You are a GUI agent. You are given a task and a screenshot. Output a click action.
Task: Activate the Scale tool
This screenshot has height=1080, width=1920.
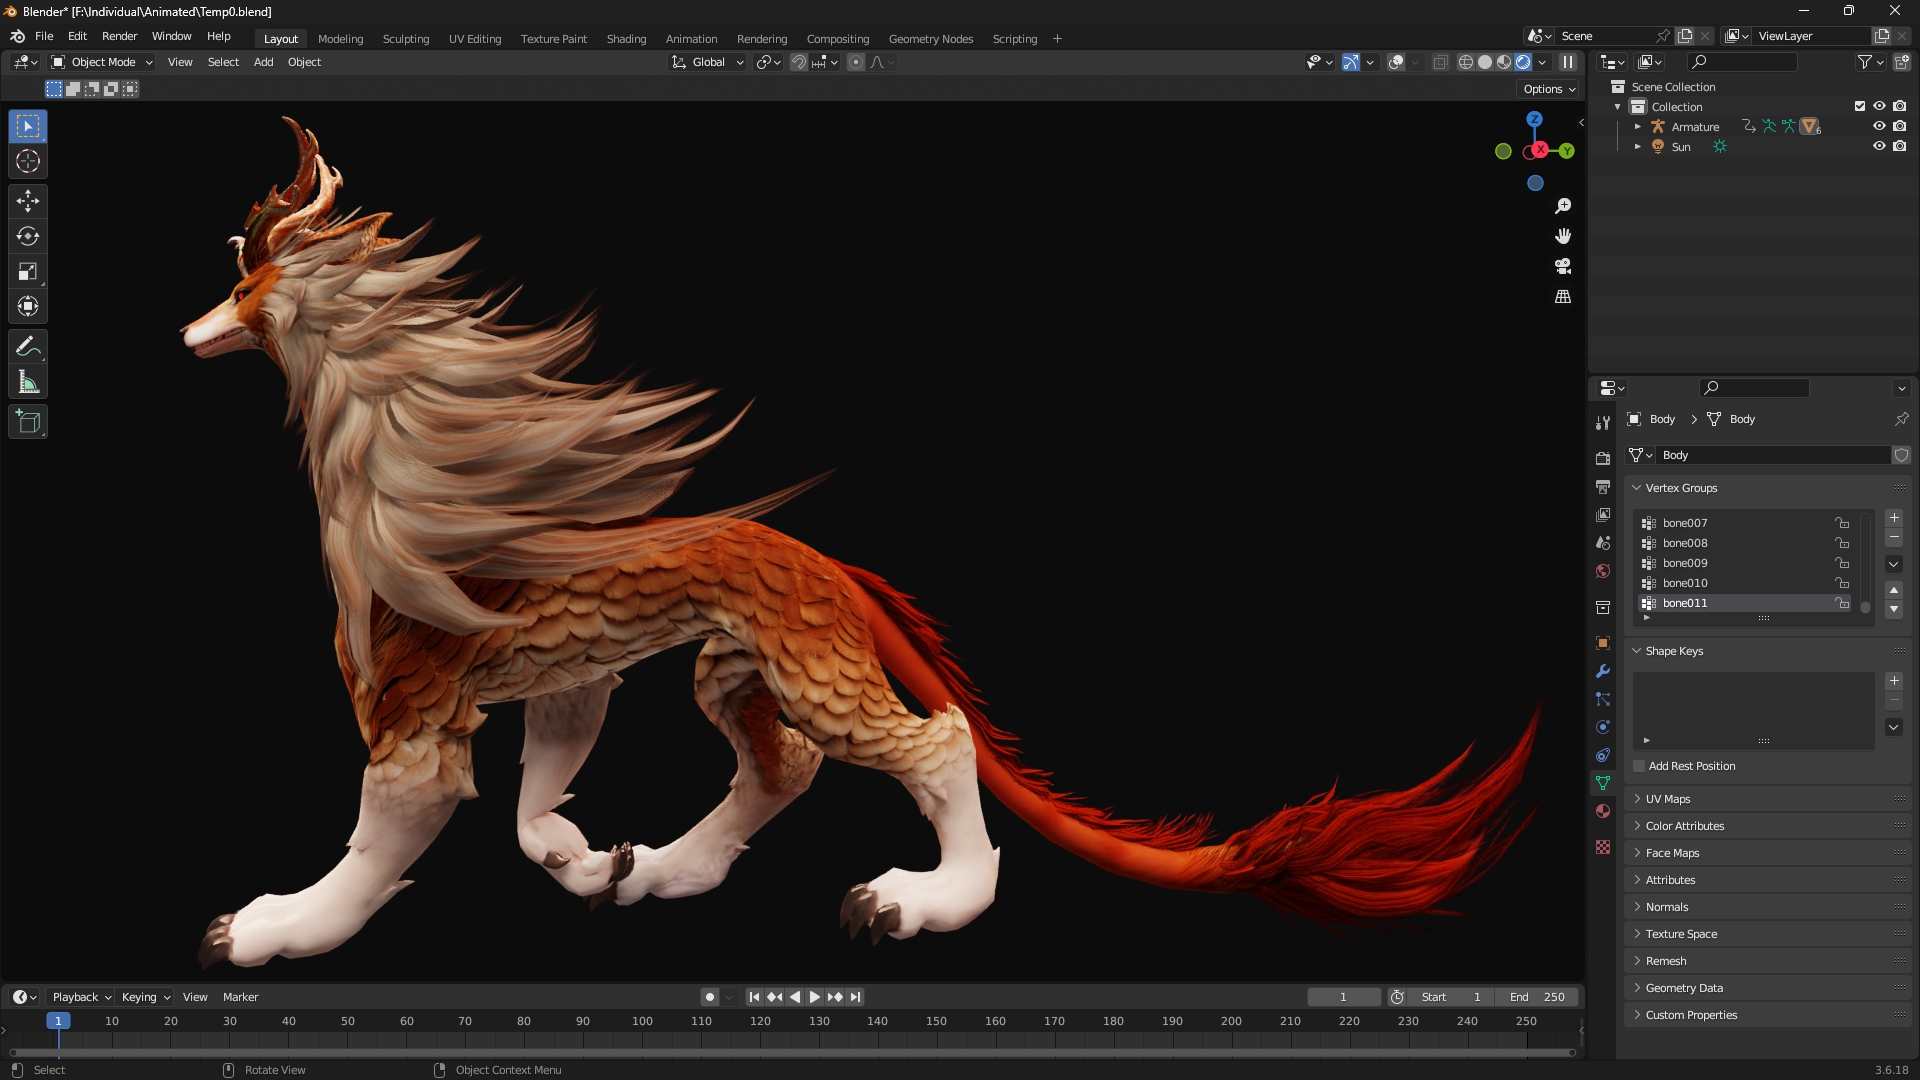click(x=28, y=271)
